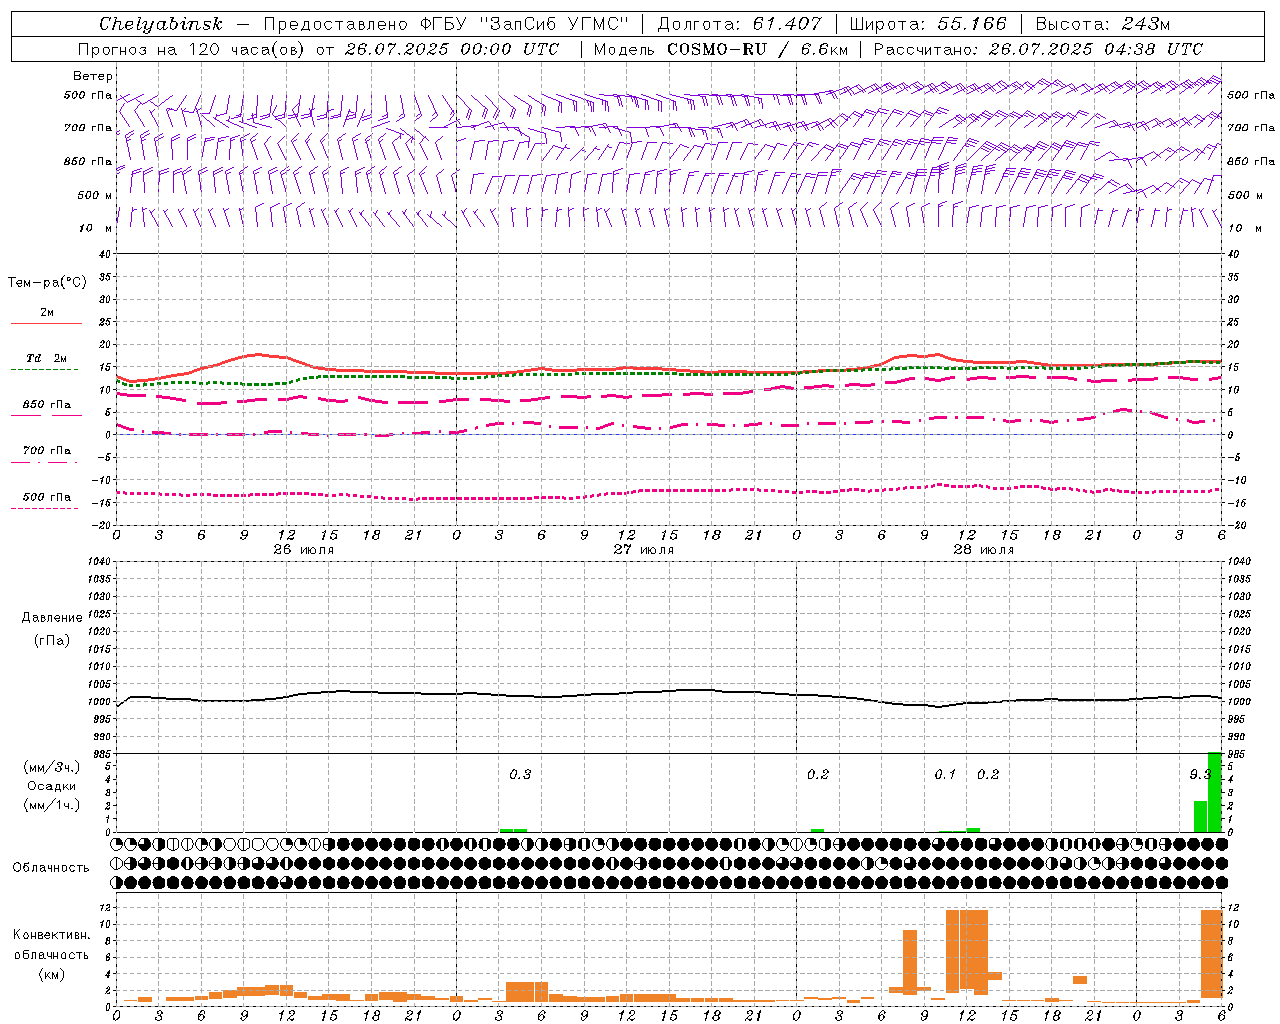Click the solid red 2м legend line

tap(46, 323)
